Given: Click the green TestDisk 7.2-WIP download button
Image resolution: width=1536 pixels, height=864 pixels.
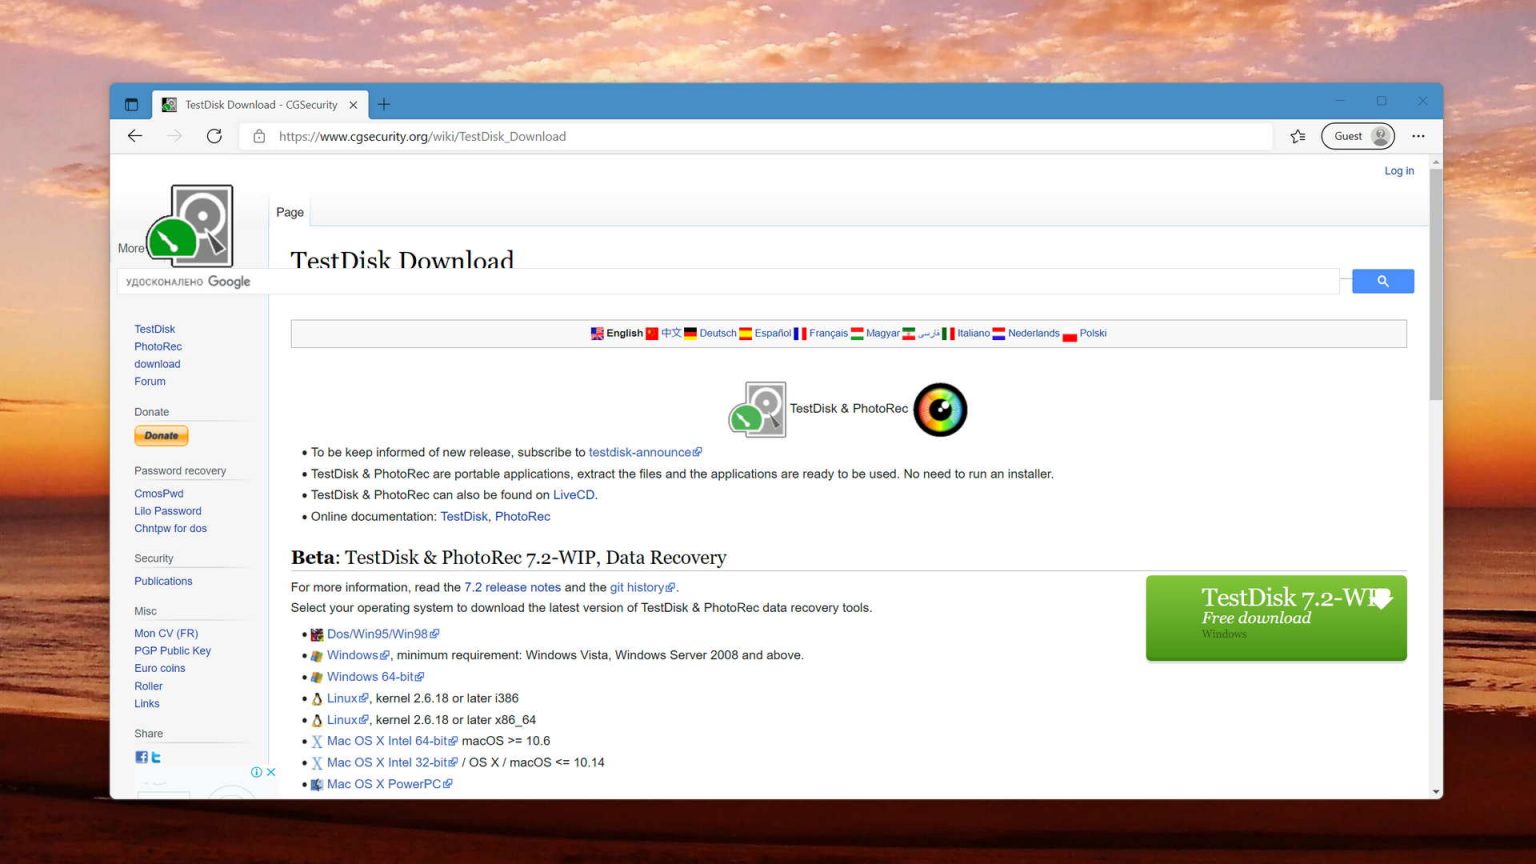Looking at the screenshot, I should [1275, 617].
